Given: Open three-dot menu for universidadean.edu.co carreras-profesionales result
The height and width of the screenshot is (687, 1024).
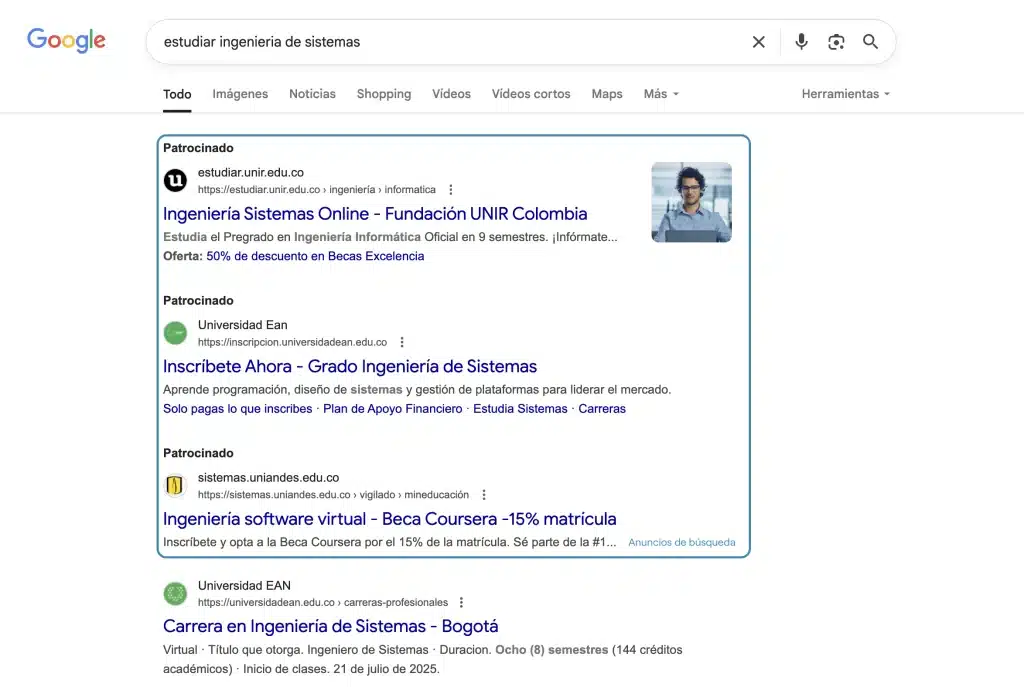Looking at the screenshot, I should [461, 603].
